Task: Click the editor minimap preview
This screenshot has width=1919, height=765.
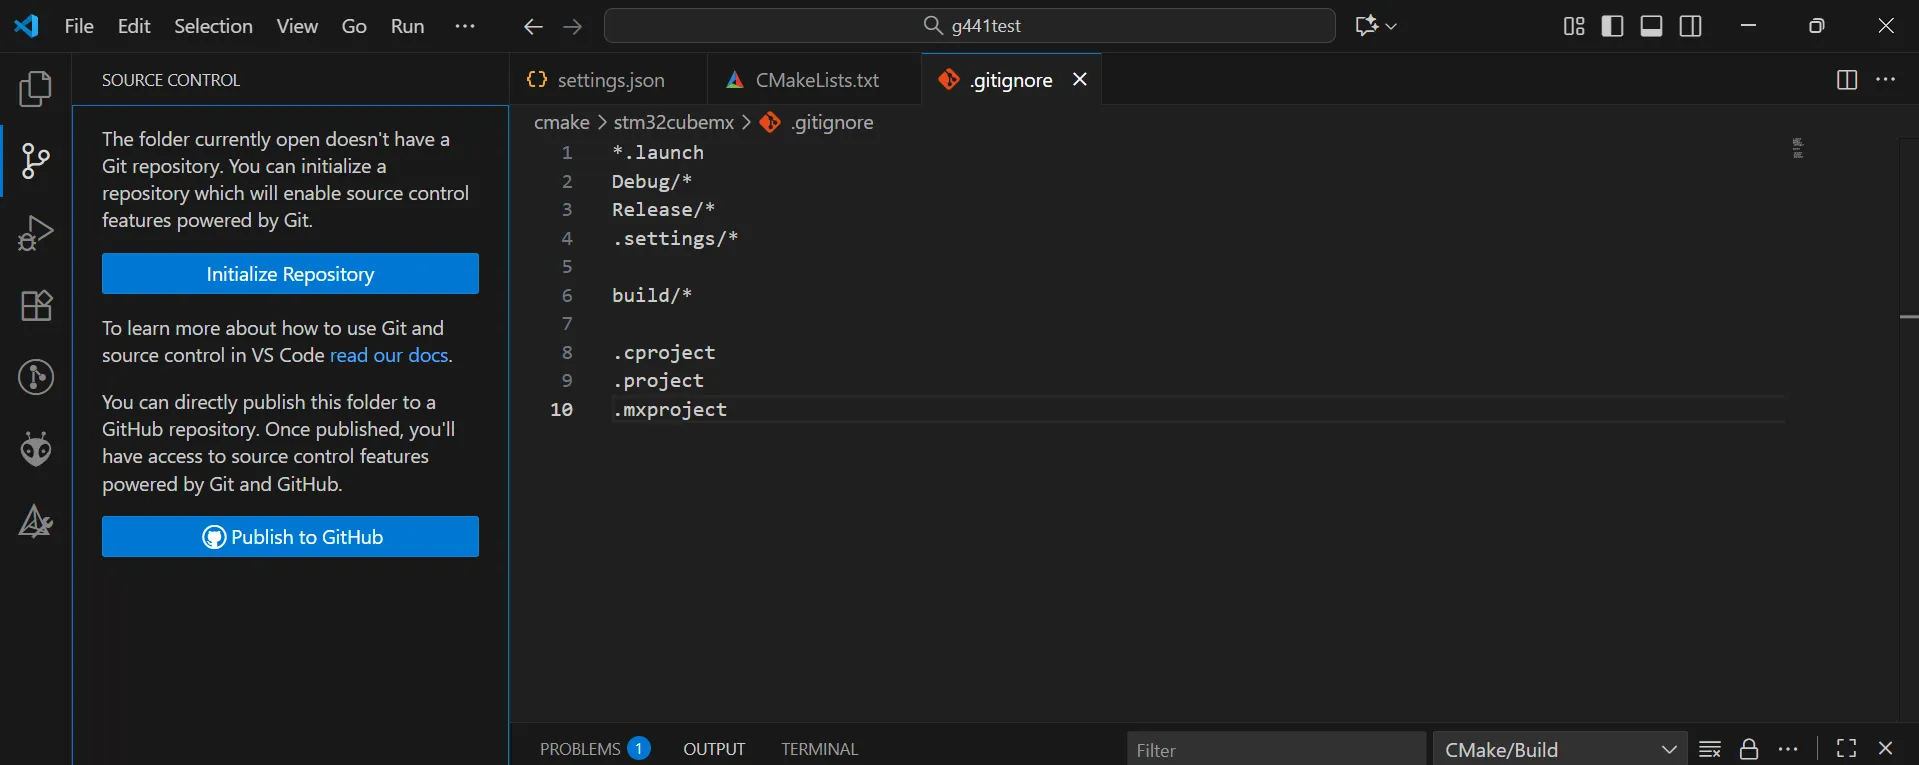Action: [x=1798, y=148]
